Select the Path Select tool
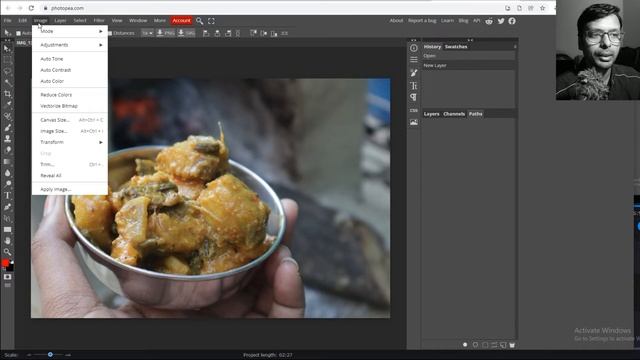 click(7, 218)
